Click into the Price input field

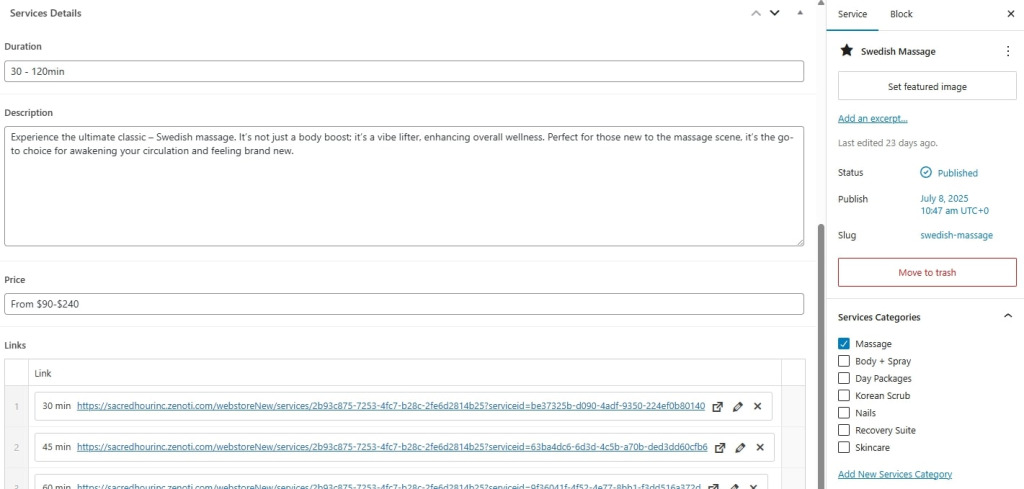click(404, 304)
